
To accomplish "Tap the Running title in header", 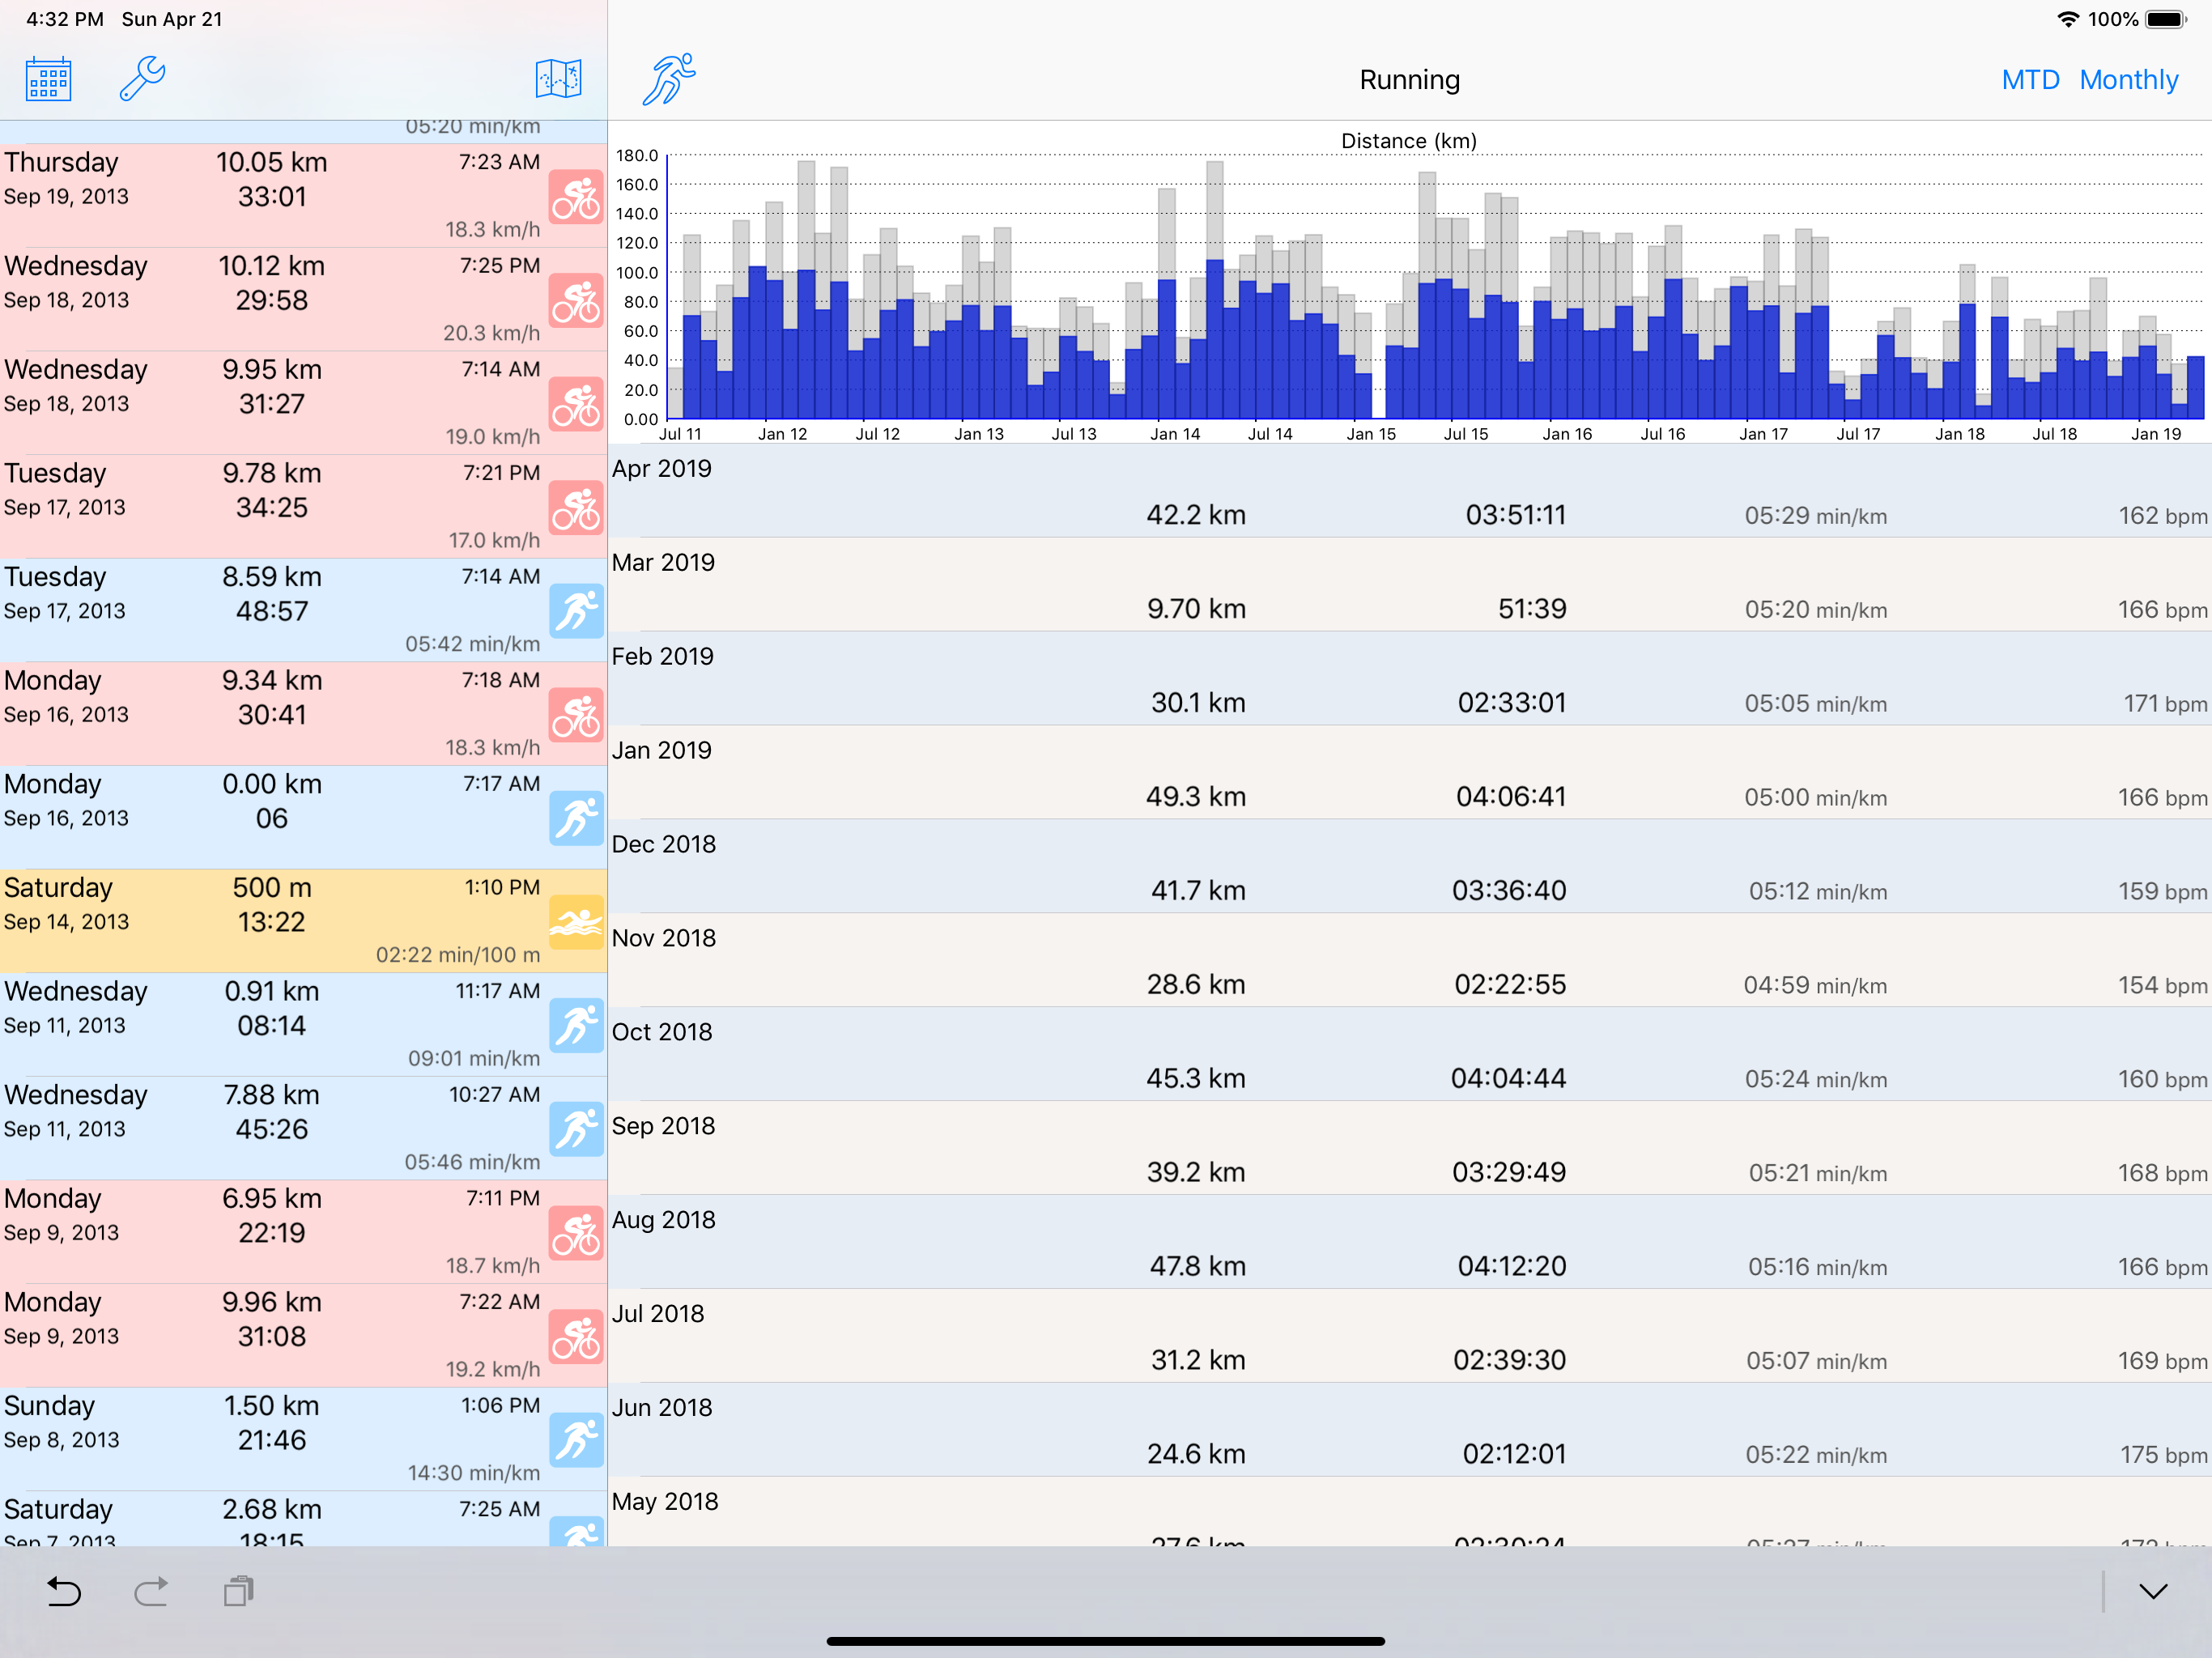I will click(1409, 80).
